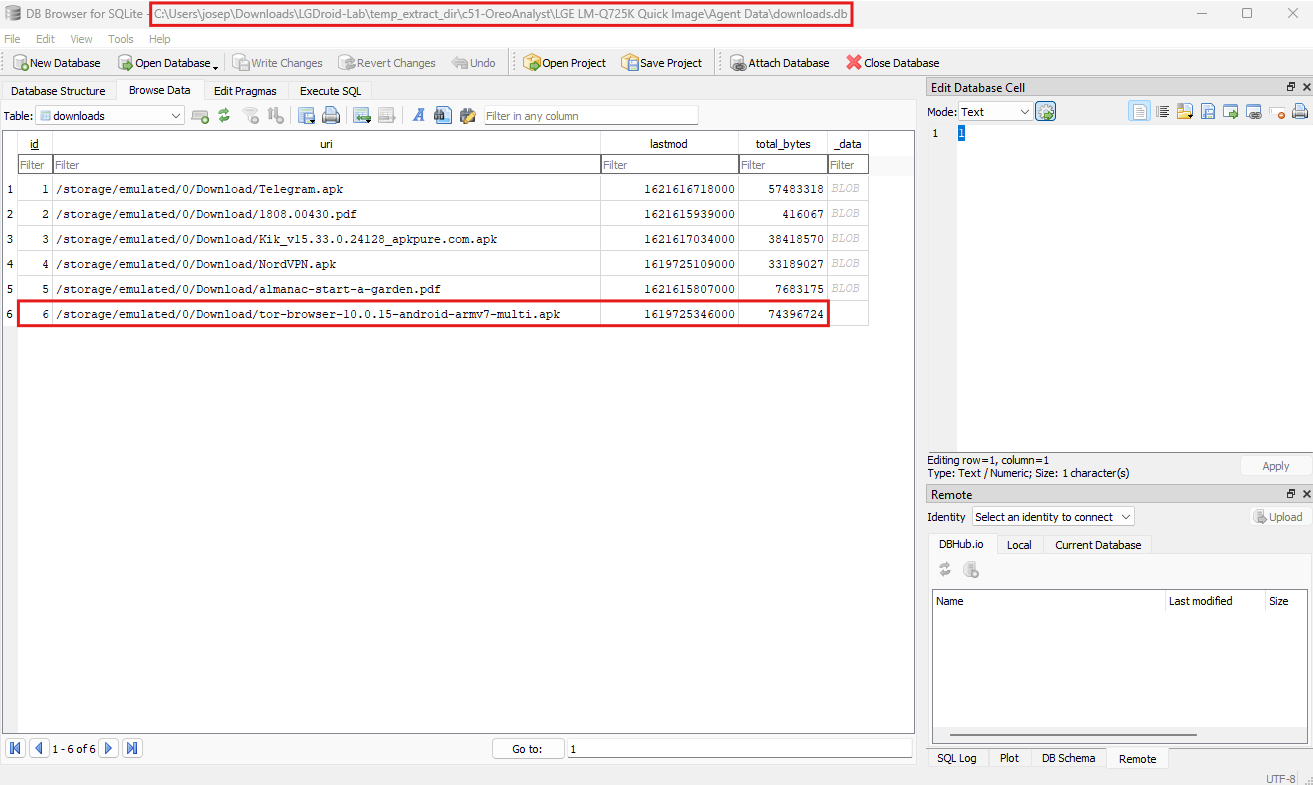Click the Close Database button
The width and height of the screenshot is (1313, 785).
(x=892, y=63)
